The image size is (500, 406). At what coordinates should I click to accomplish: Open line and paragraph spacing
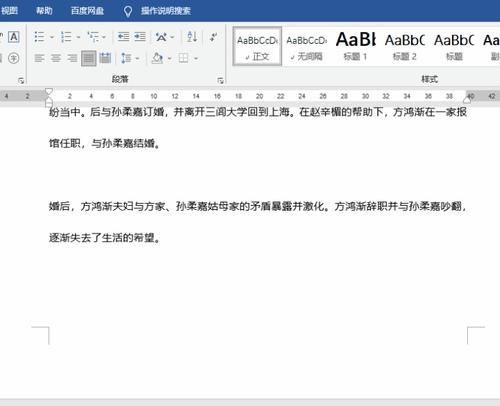coord(126,59)
